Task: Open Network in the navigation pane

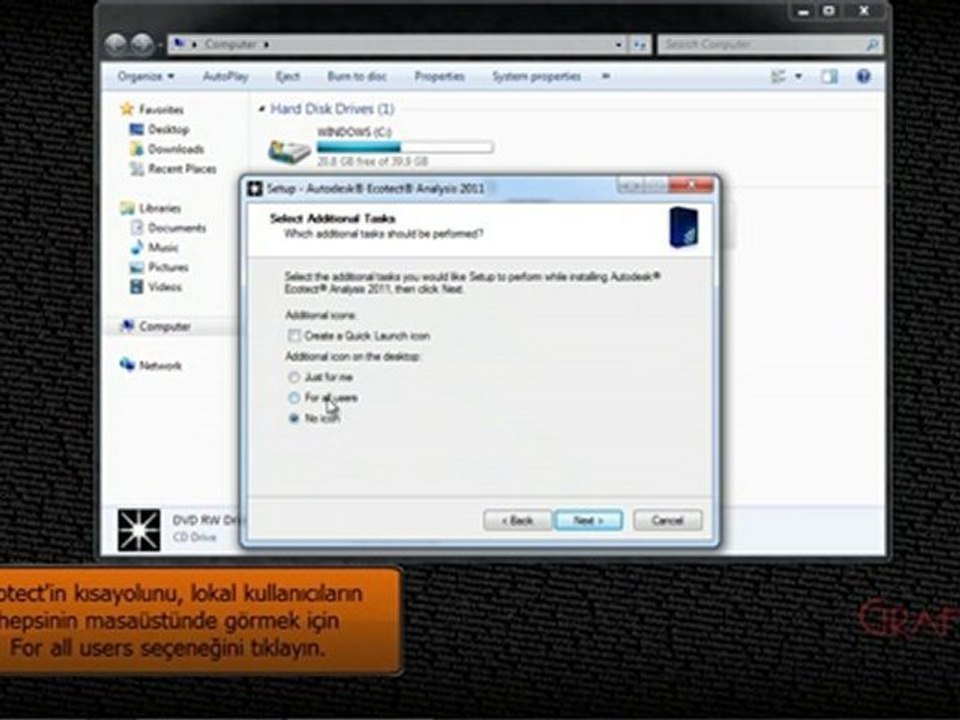Action: click(160, 366)
